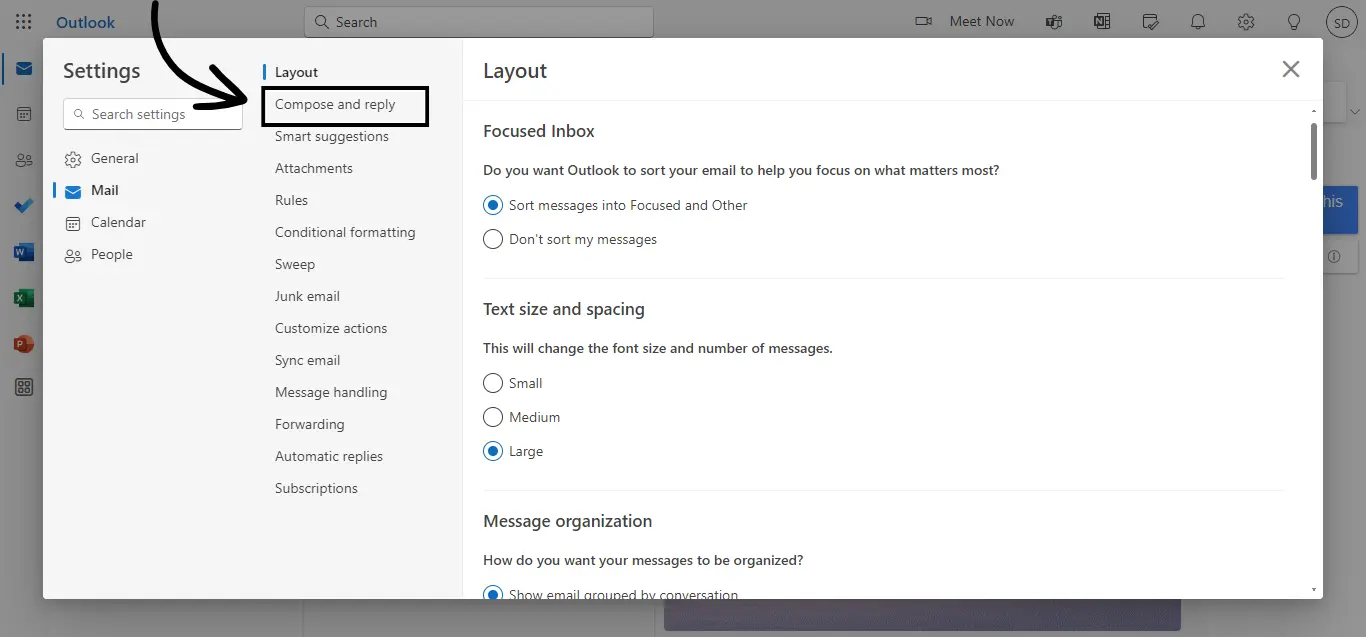Launch Excel from the app rail
The height and width of the screenshot is (637, 1366).
pyautogui.click(x=23, y=298)
